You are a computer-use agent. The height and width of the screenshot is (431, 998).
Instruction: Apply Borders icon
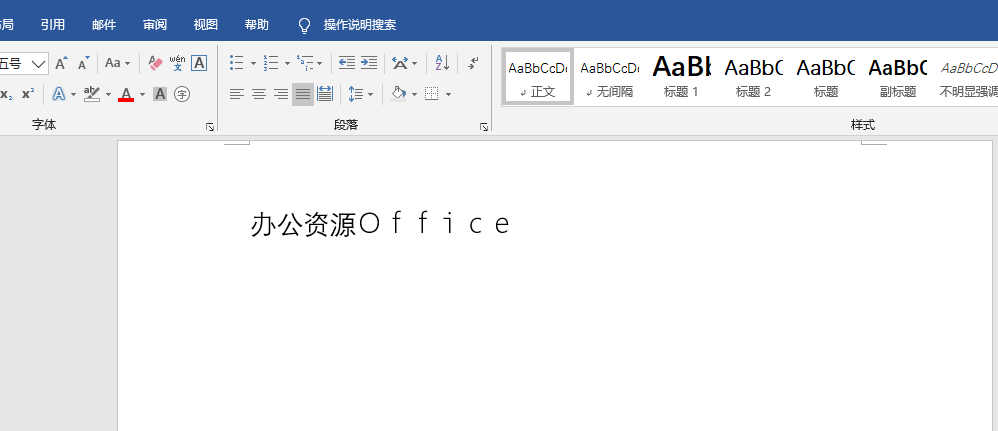(432, 94)
